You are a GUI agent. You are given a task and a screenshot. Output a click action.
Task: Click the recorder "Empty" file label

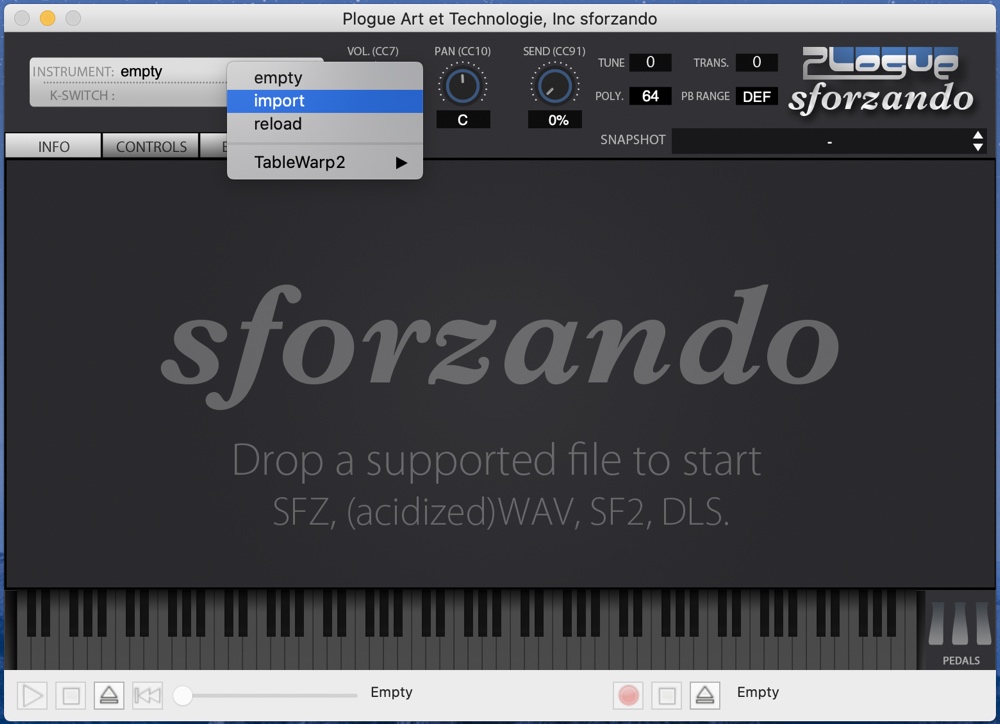pyautogui.click(x=758, y=692)
